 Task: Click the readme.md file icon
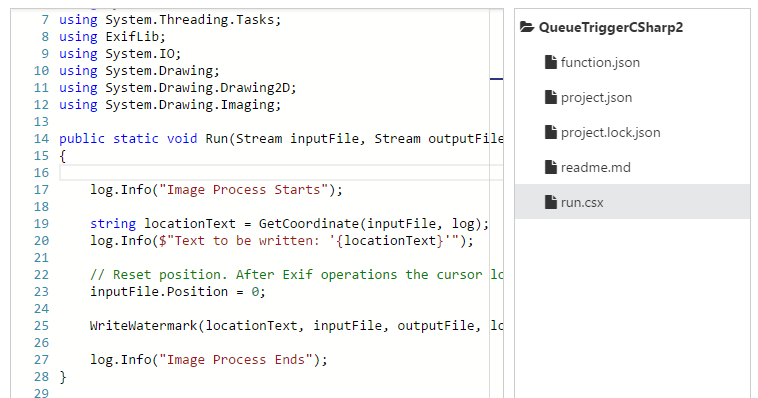pyautogui.click(x=551, y=167)
